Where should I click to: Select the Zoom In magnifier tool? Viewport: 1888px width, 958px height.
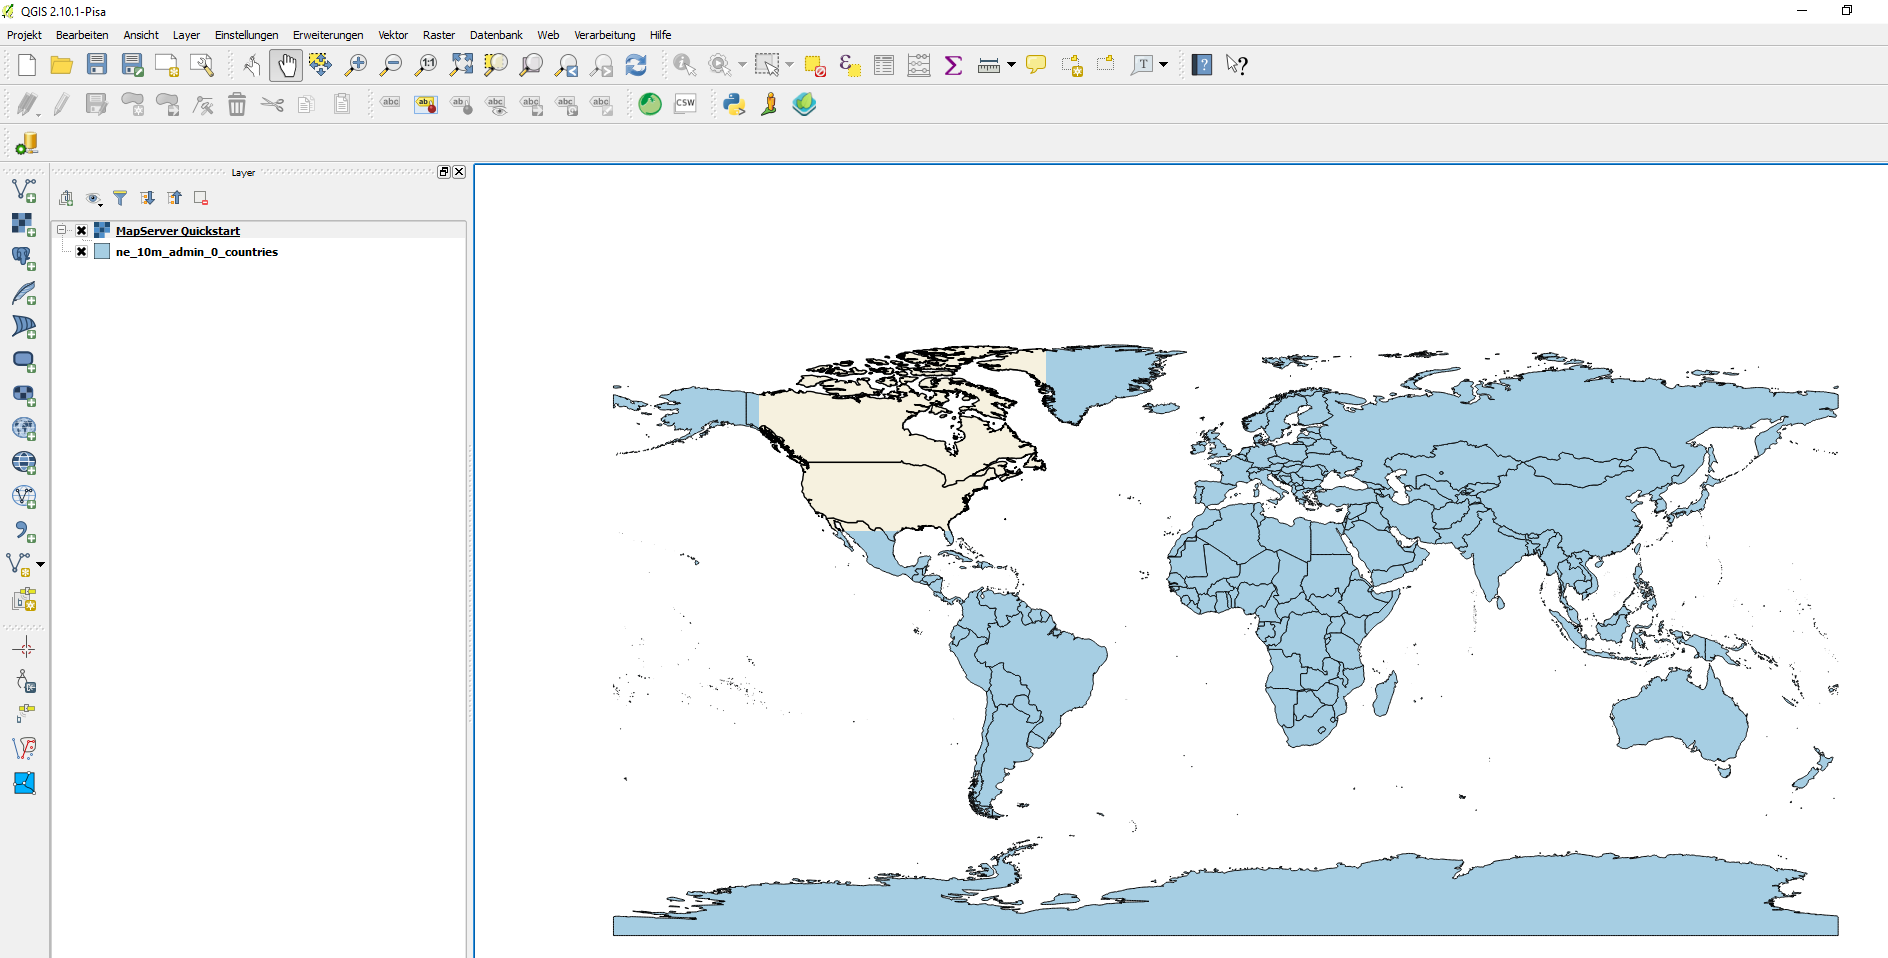coord(355,65)
